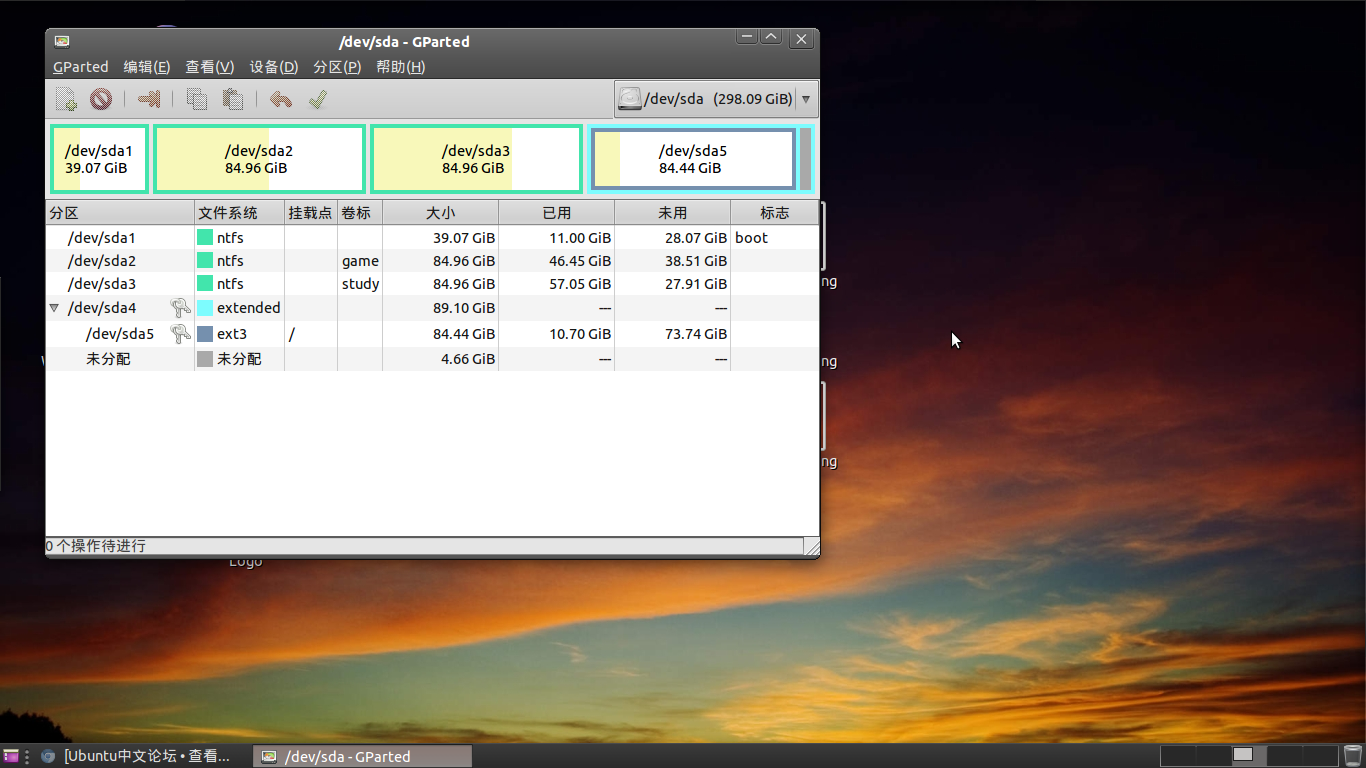Click the blue ext3 swatch on /dev/sda5
The height and width of the screenshot is (768, 1366).
coord(205,334)
